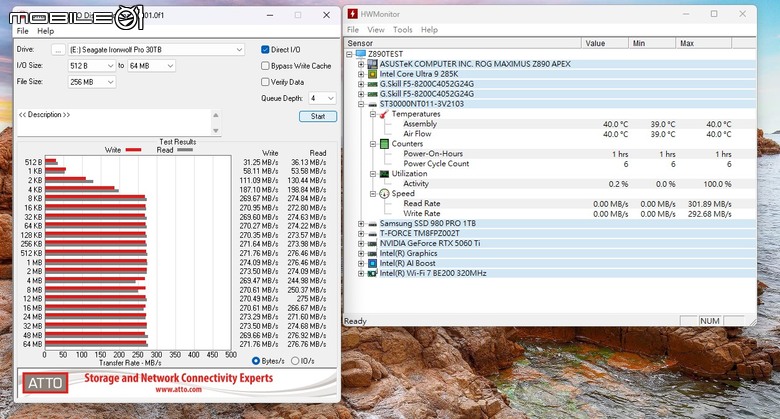This screenshot has width=780, height=419.
Task: Click the drive icon beside T-FORCE TM8FPZ002T
Action: coord(372,233)
